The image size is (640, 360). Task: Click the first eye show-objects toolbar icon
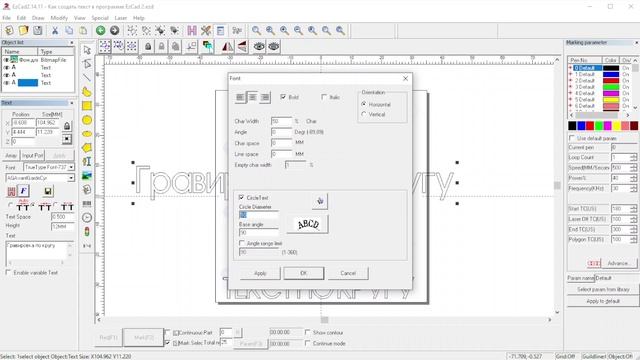259,47
